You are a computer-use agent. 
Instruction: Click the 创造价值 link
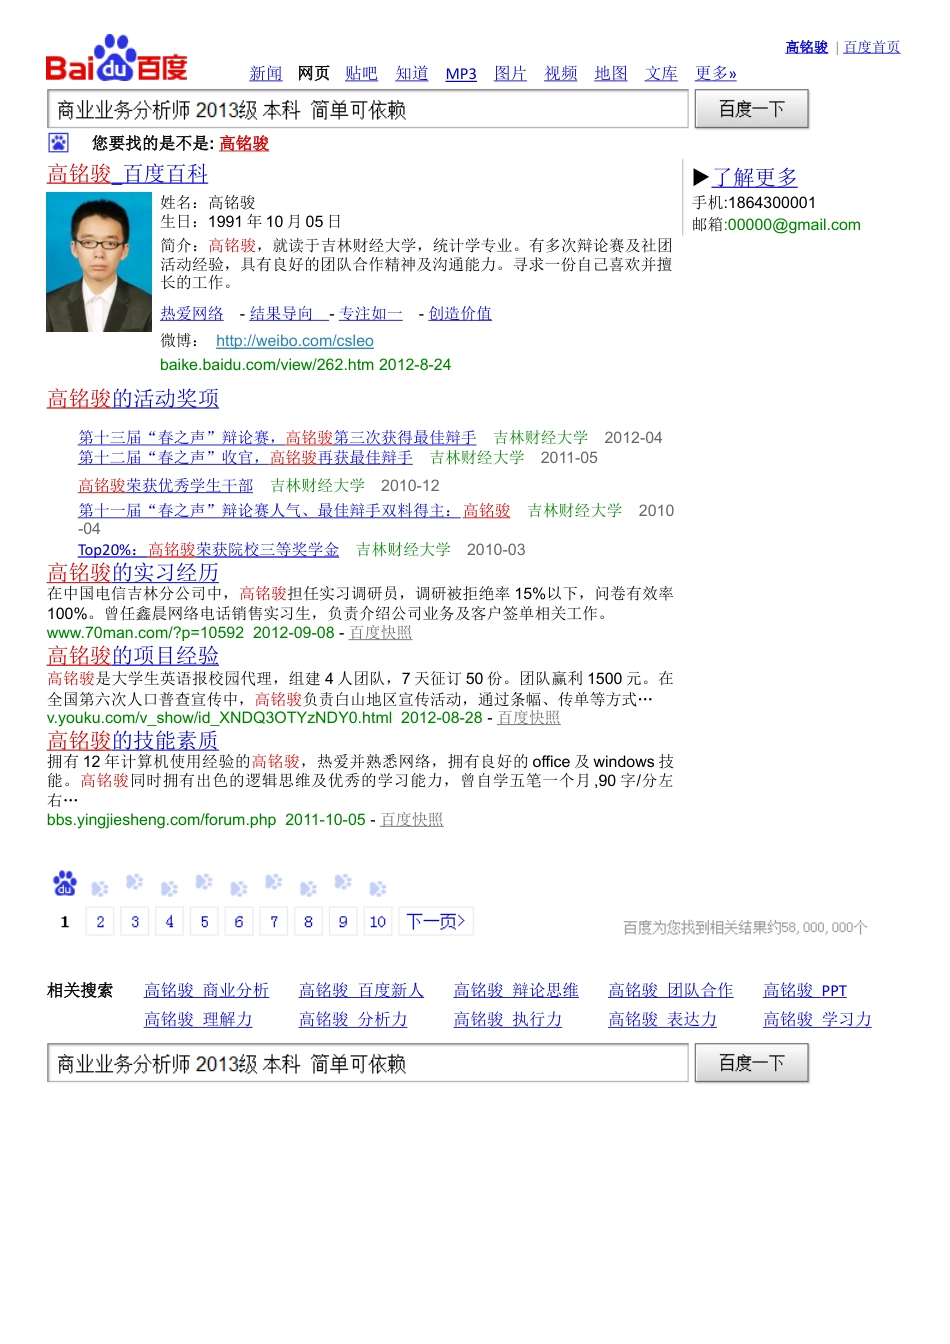[460, 313]
